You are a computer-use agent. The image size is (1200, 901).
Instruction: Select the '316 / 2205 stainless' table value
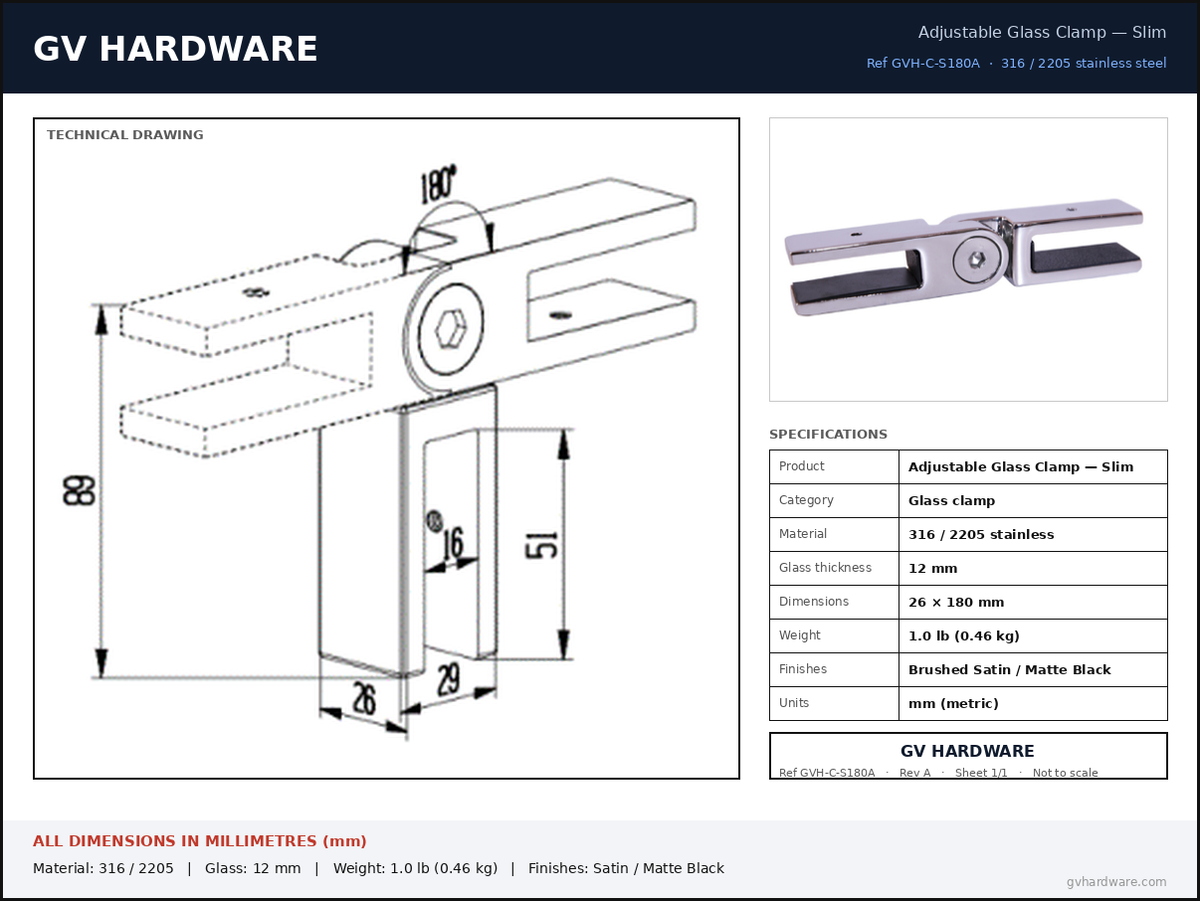pos(981,534)
